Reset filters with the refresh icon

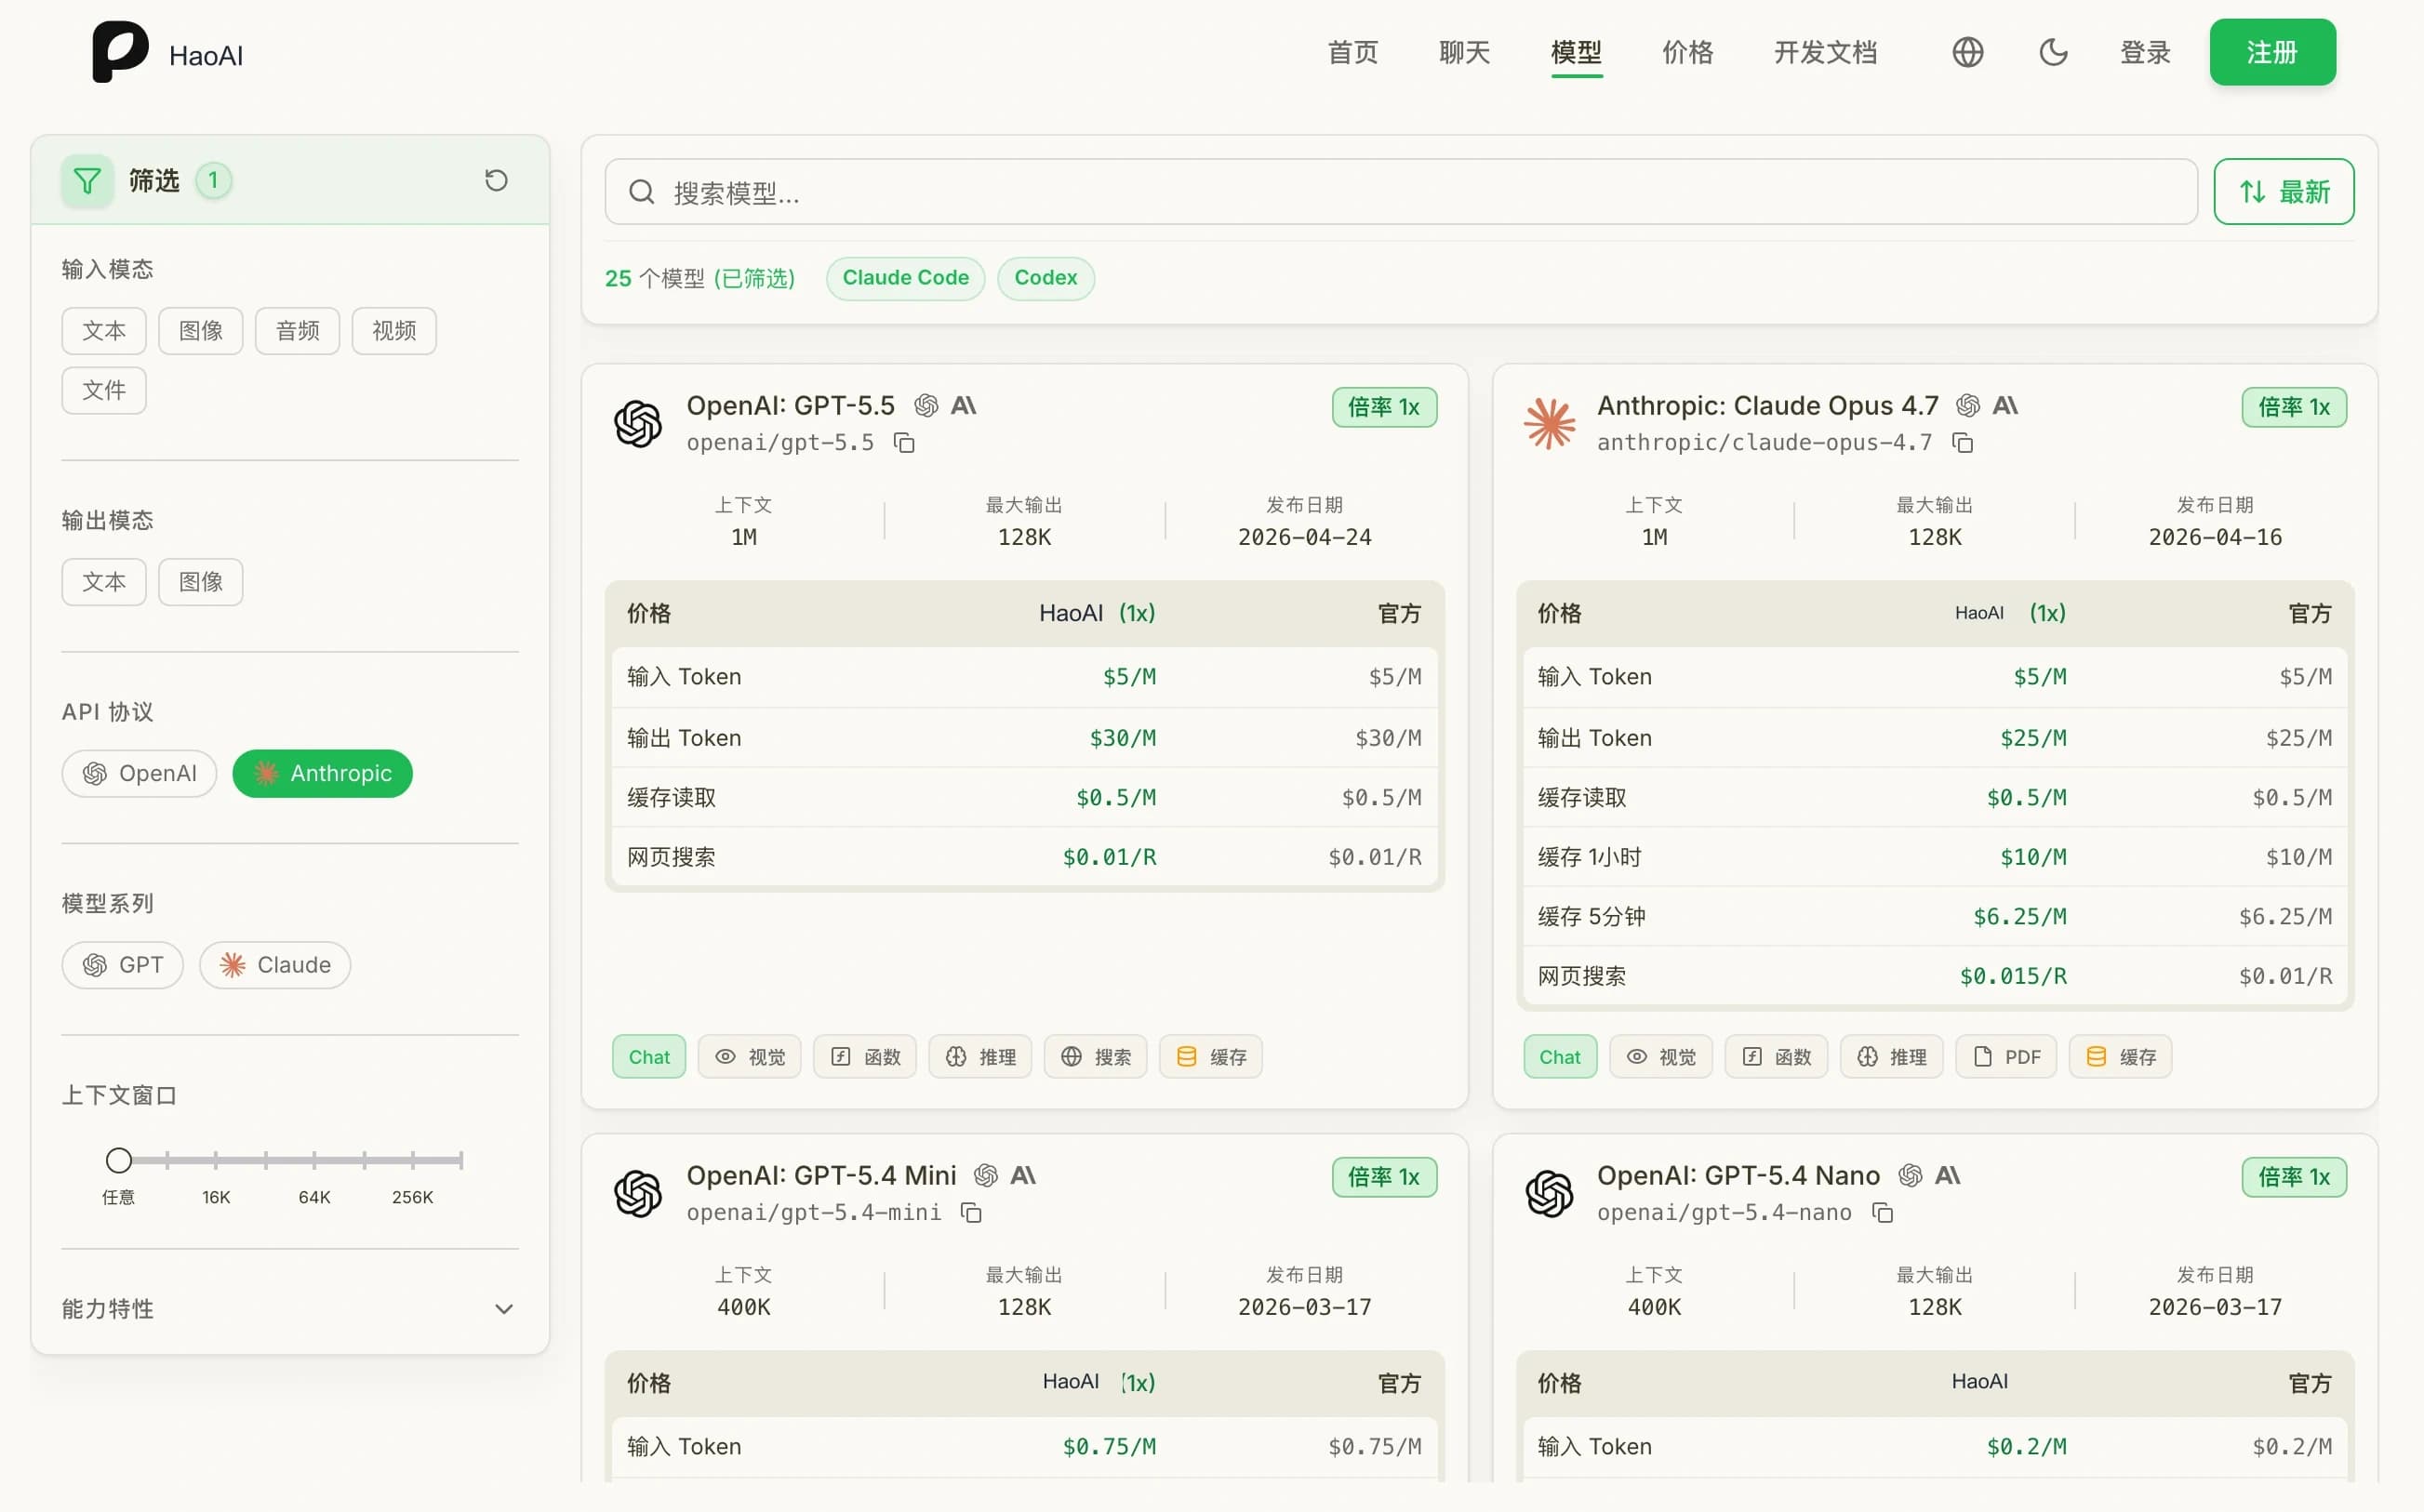coord(496,180)
